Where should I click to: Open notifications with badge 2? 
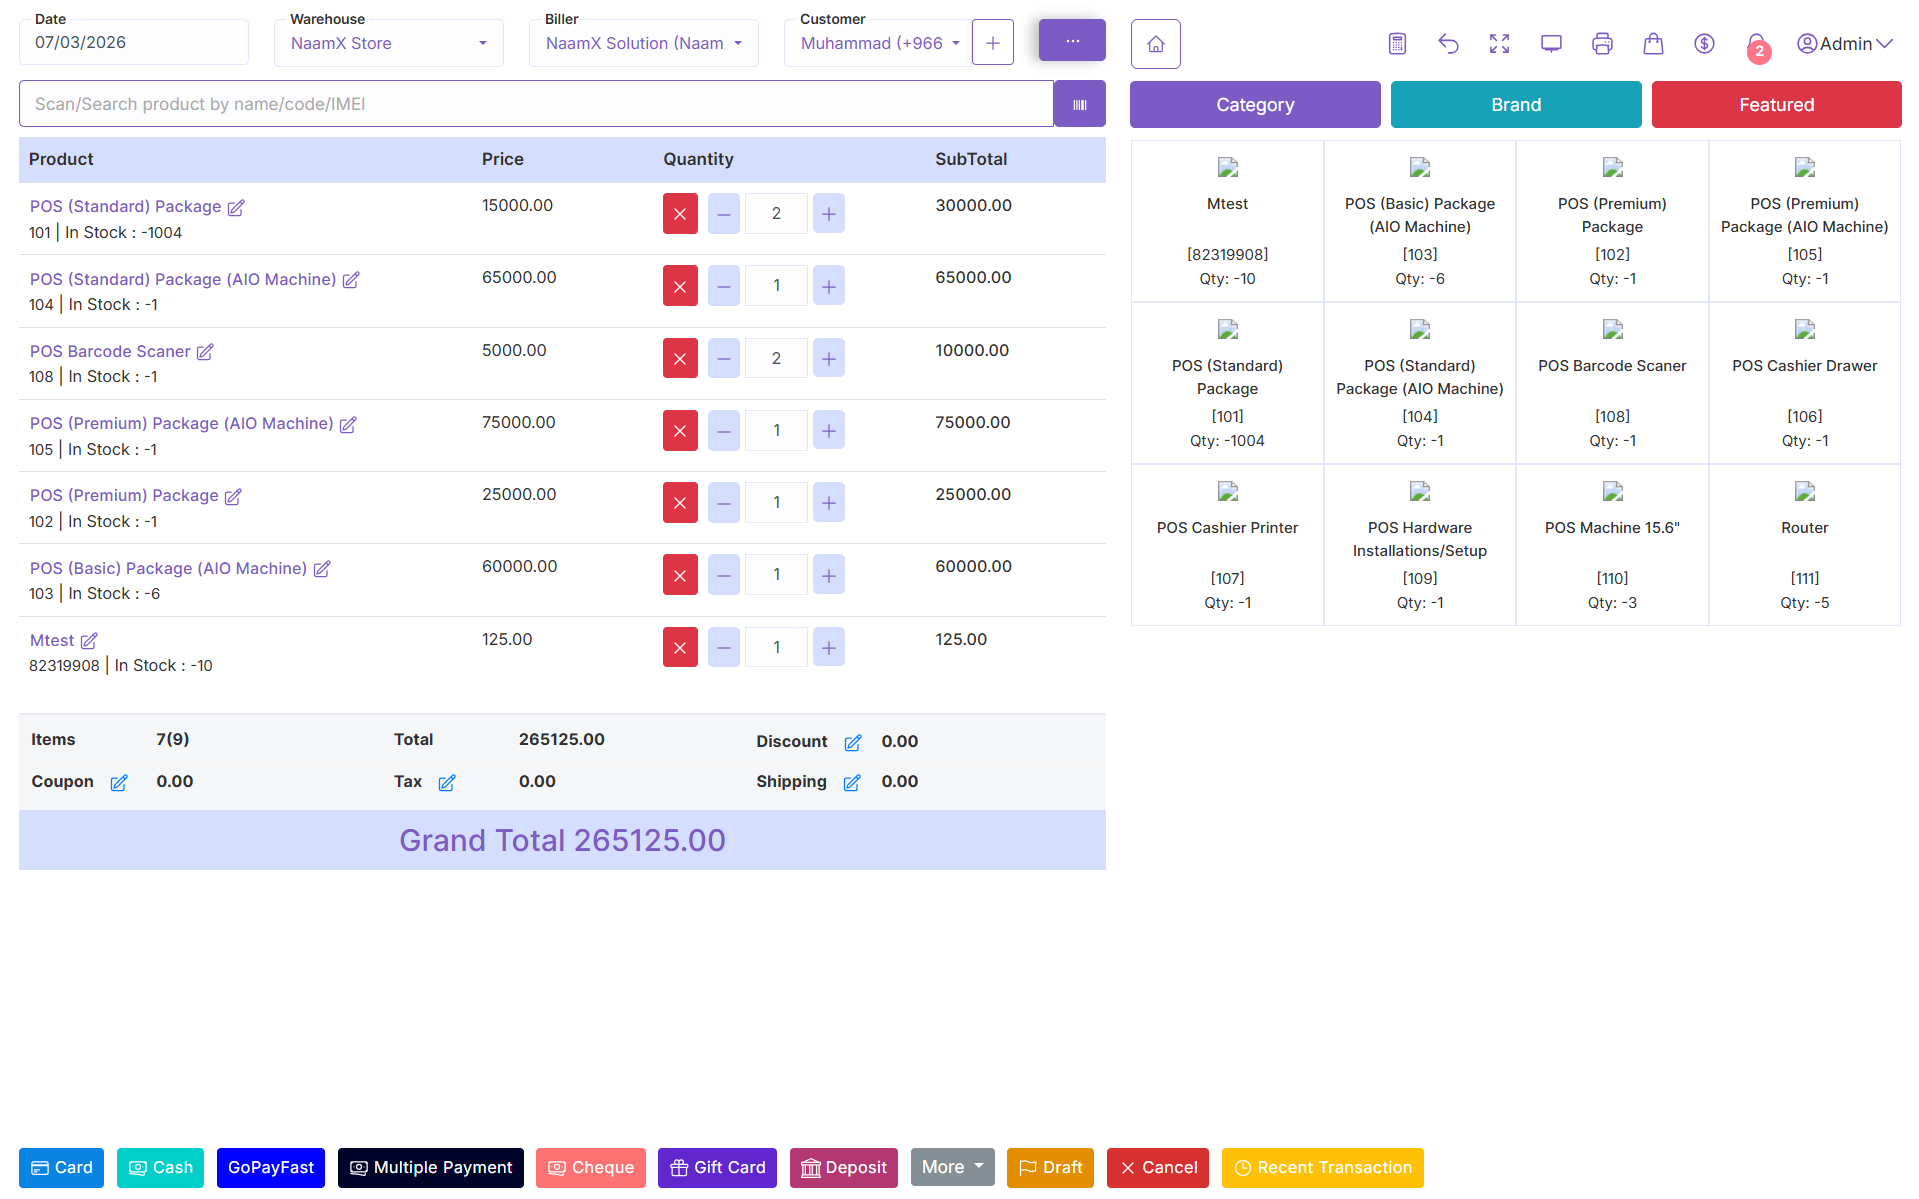coord(1757,46)
